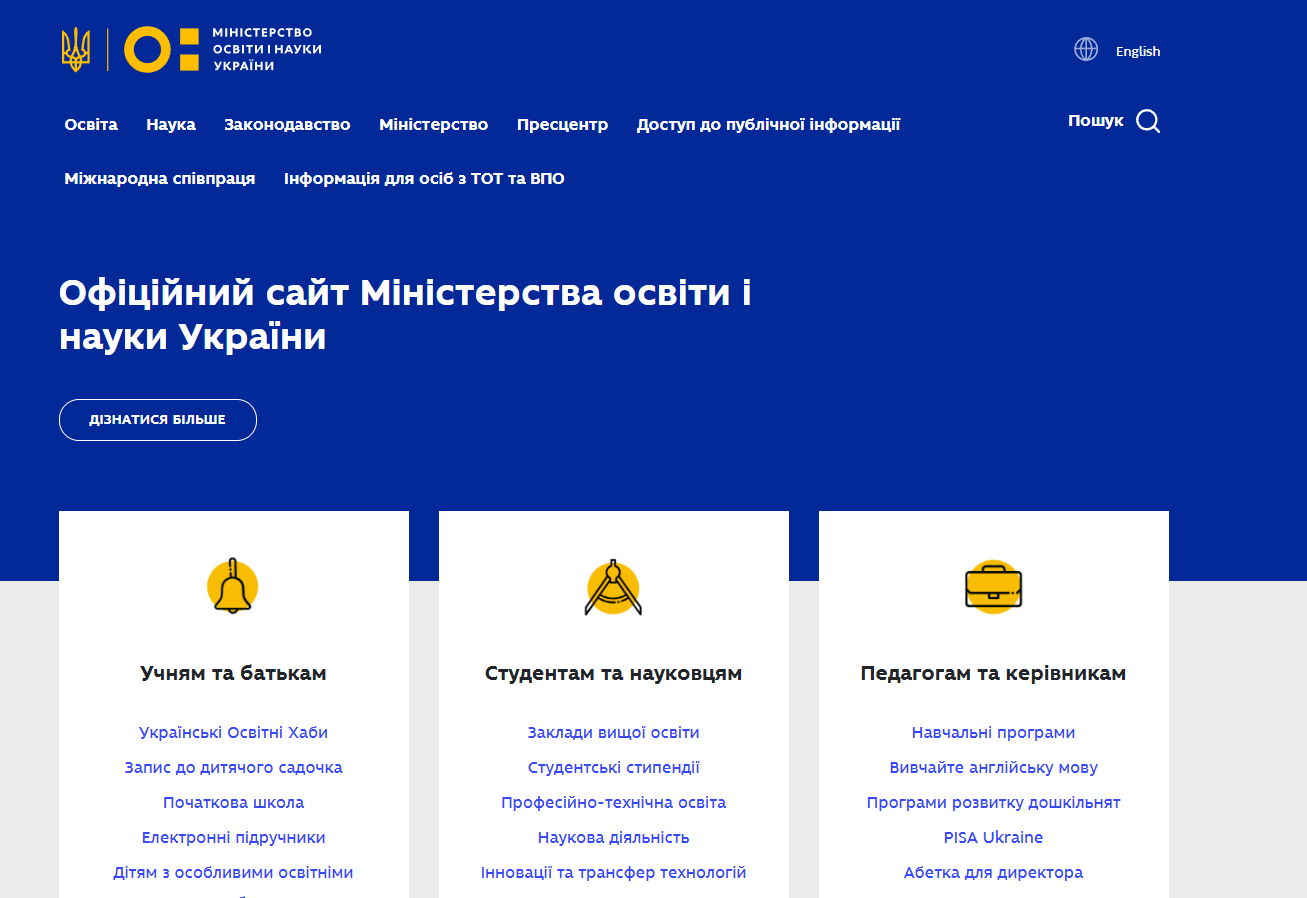Open the Українські Освітні Хаби link
The width and height of the screenshot is (1307, 898).
click(233, 733)
